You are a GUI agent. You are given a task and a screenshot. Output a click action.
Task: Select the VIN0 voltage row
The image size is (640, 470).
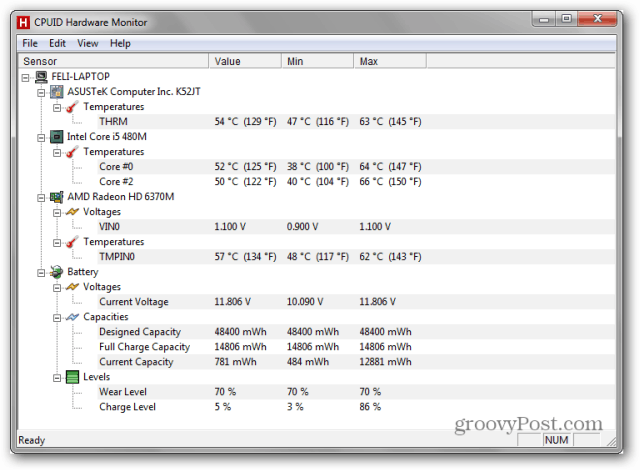[x=356, y=226]
